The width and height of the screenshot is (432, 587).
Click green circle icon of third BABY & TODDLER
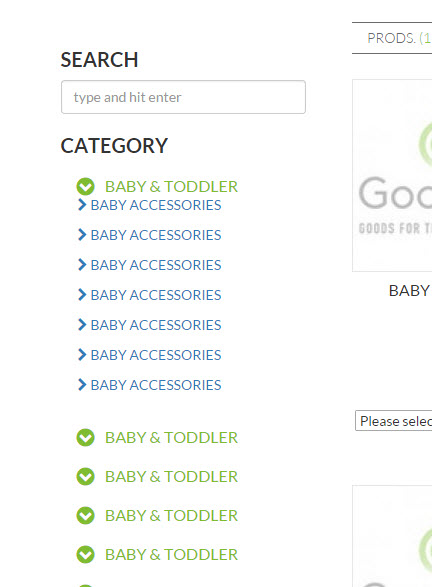[x=85, y=477]
